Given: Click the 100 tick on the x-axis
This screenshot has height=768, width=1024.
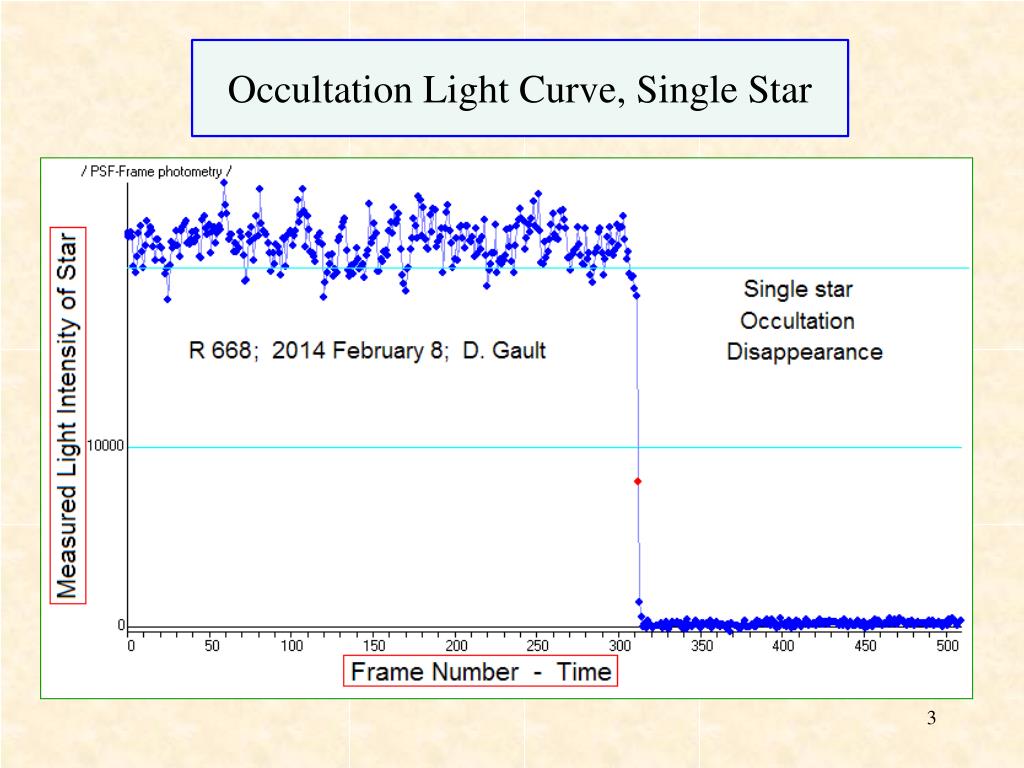Looking at the screenshot, I should pyautogui.click(x=292, y=646).
